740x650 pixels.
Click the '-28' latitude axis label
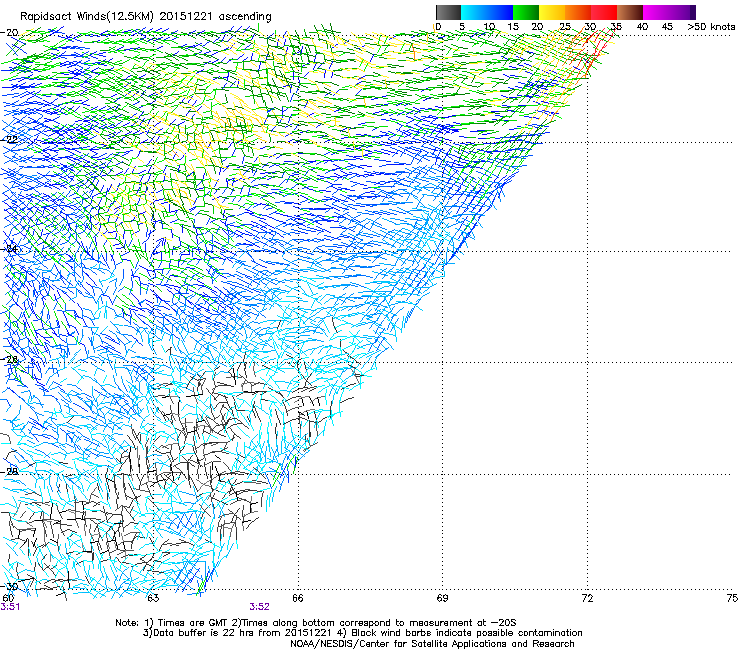(9, 471)
